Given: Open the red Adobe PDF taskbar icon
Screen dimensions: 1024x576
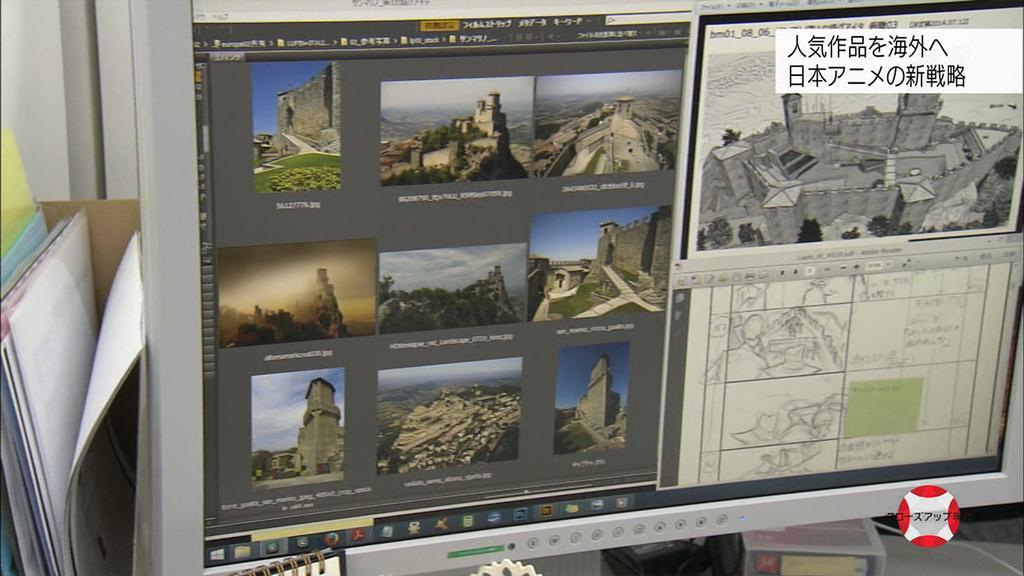Looking at the screenshot, I should pyautogui.click(x=359, y=536).
